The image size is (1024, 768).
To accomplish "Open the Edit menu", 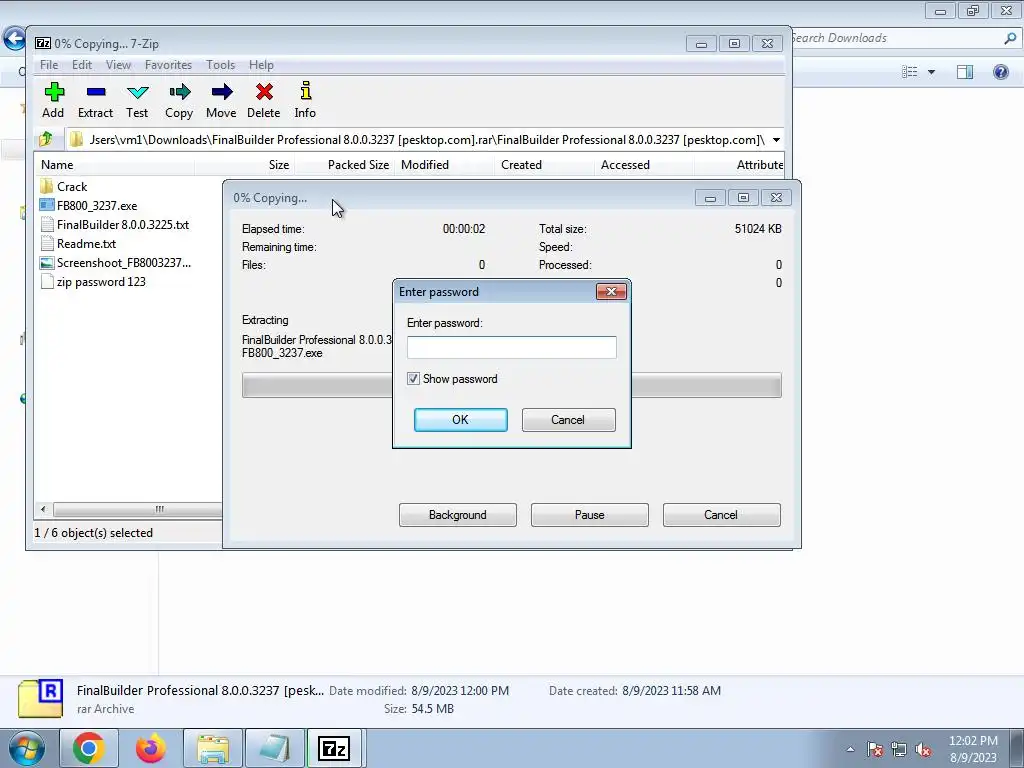I will pyautogui.click(x=82, y=65).
